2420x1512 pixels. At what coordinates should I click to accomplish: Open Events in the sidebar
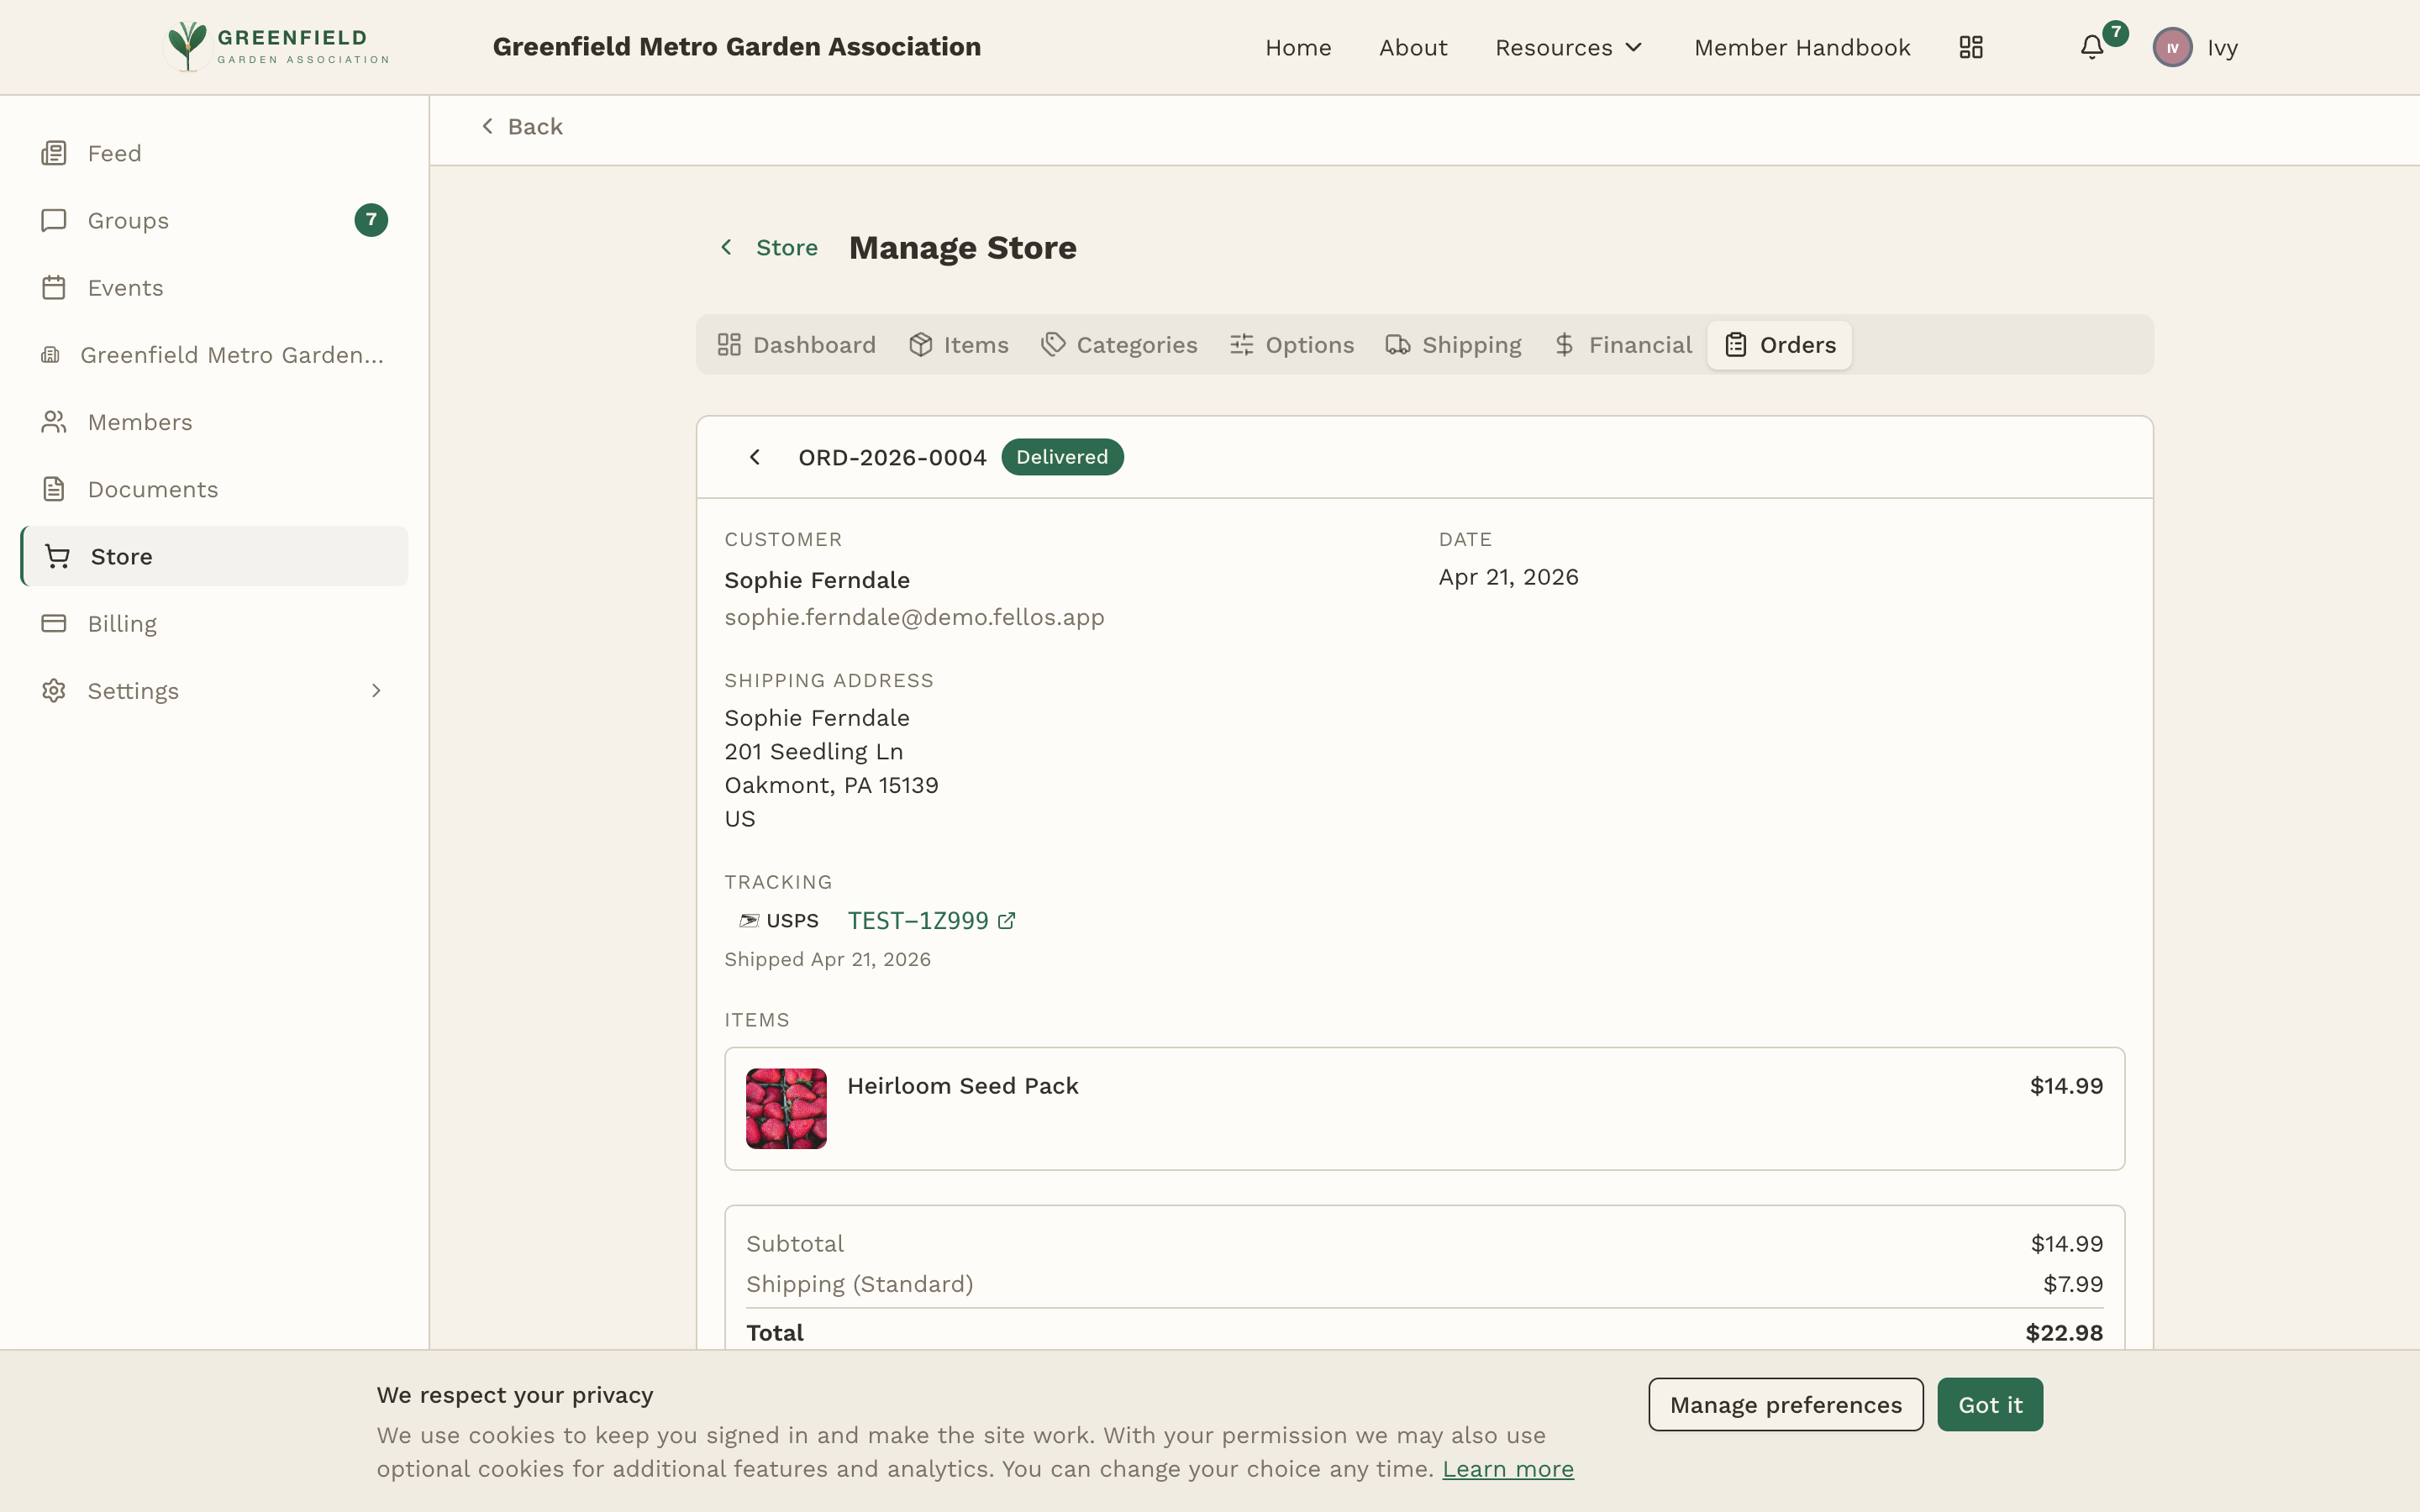pos(214,287)
